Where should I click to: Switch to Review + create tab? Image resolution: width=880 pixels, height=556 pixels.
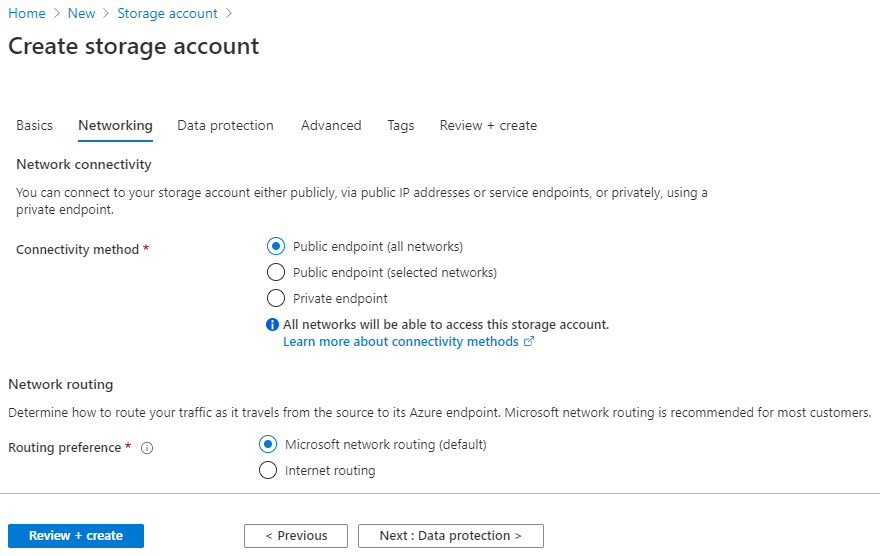[488, 126]
